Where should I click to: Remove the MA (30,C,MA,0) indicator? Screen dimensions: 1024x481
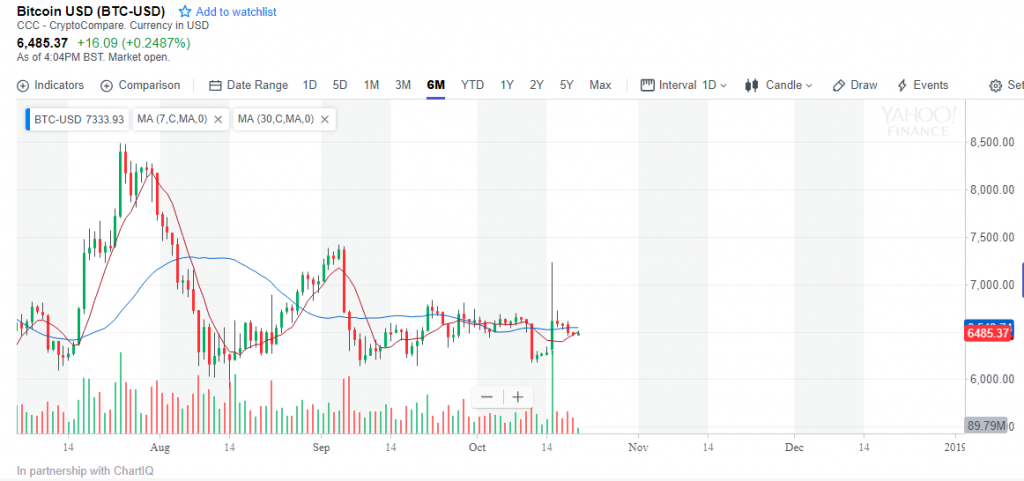[325, 120]
